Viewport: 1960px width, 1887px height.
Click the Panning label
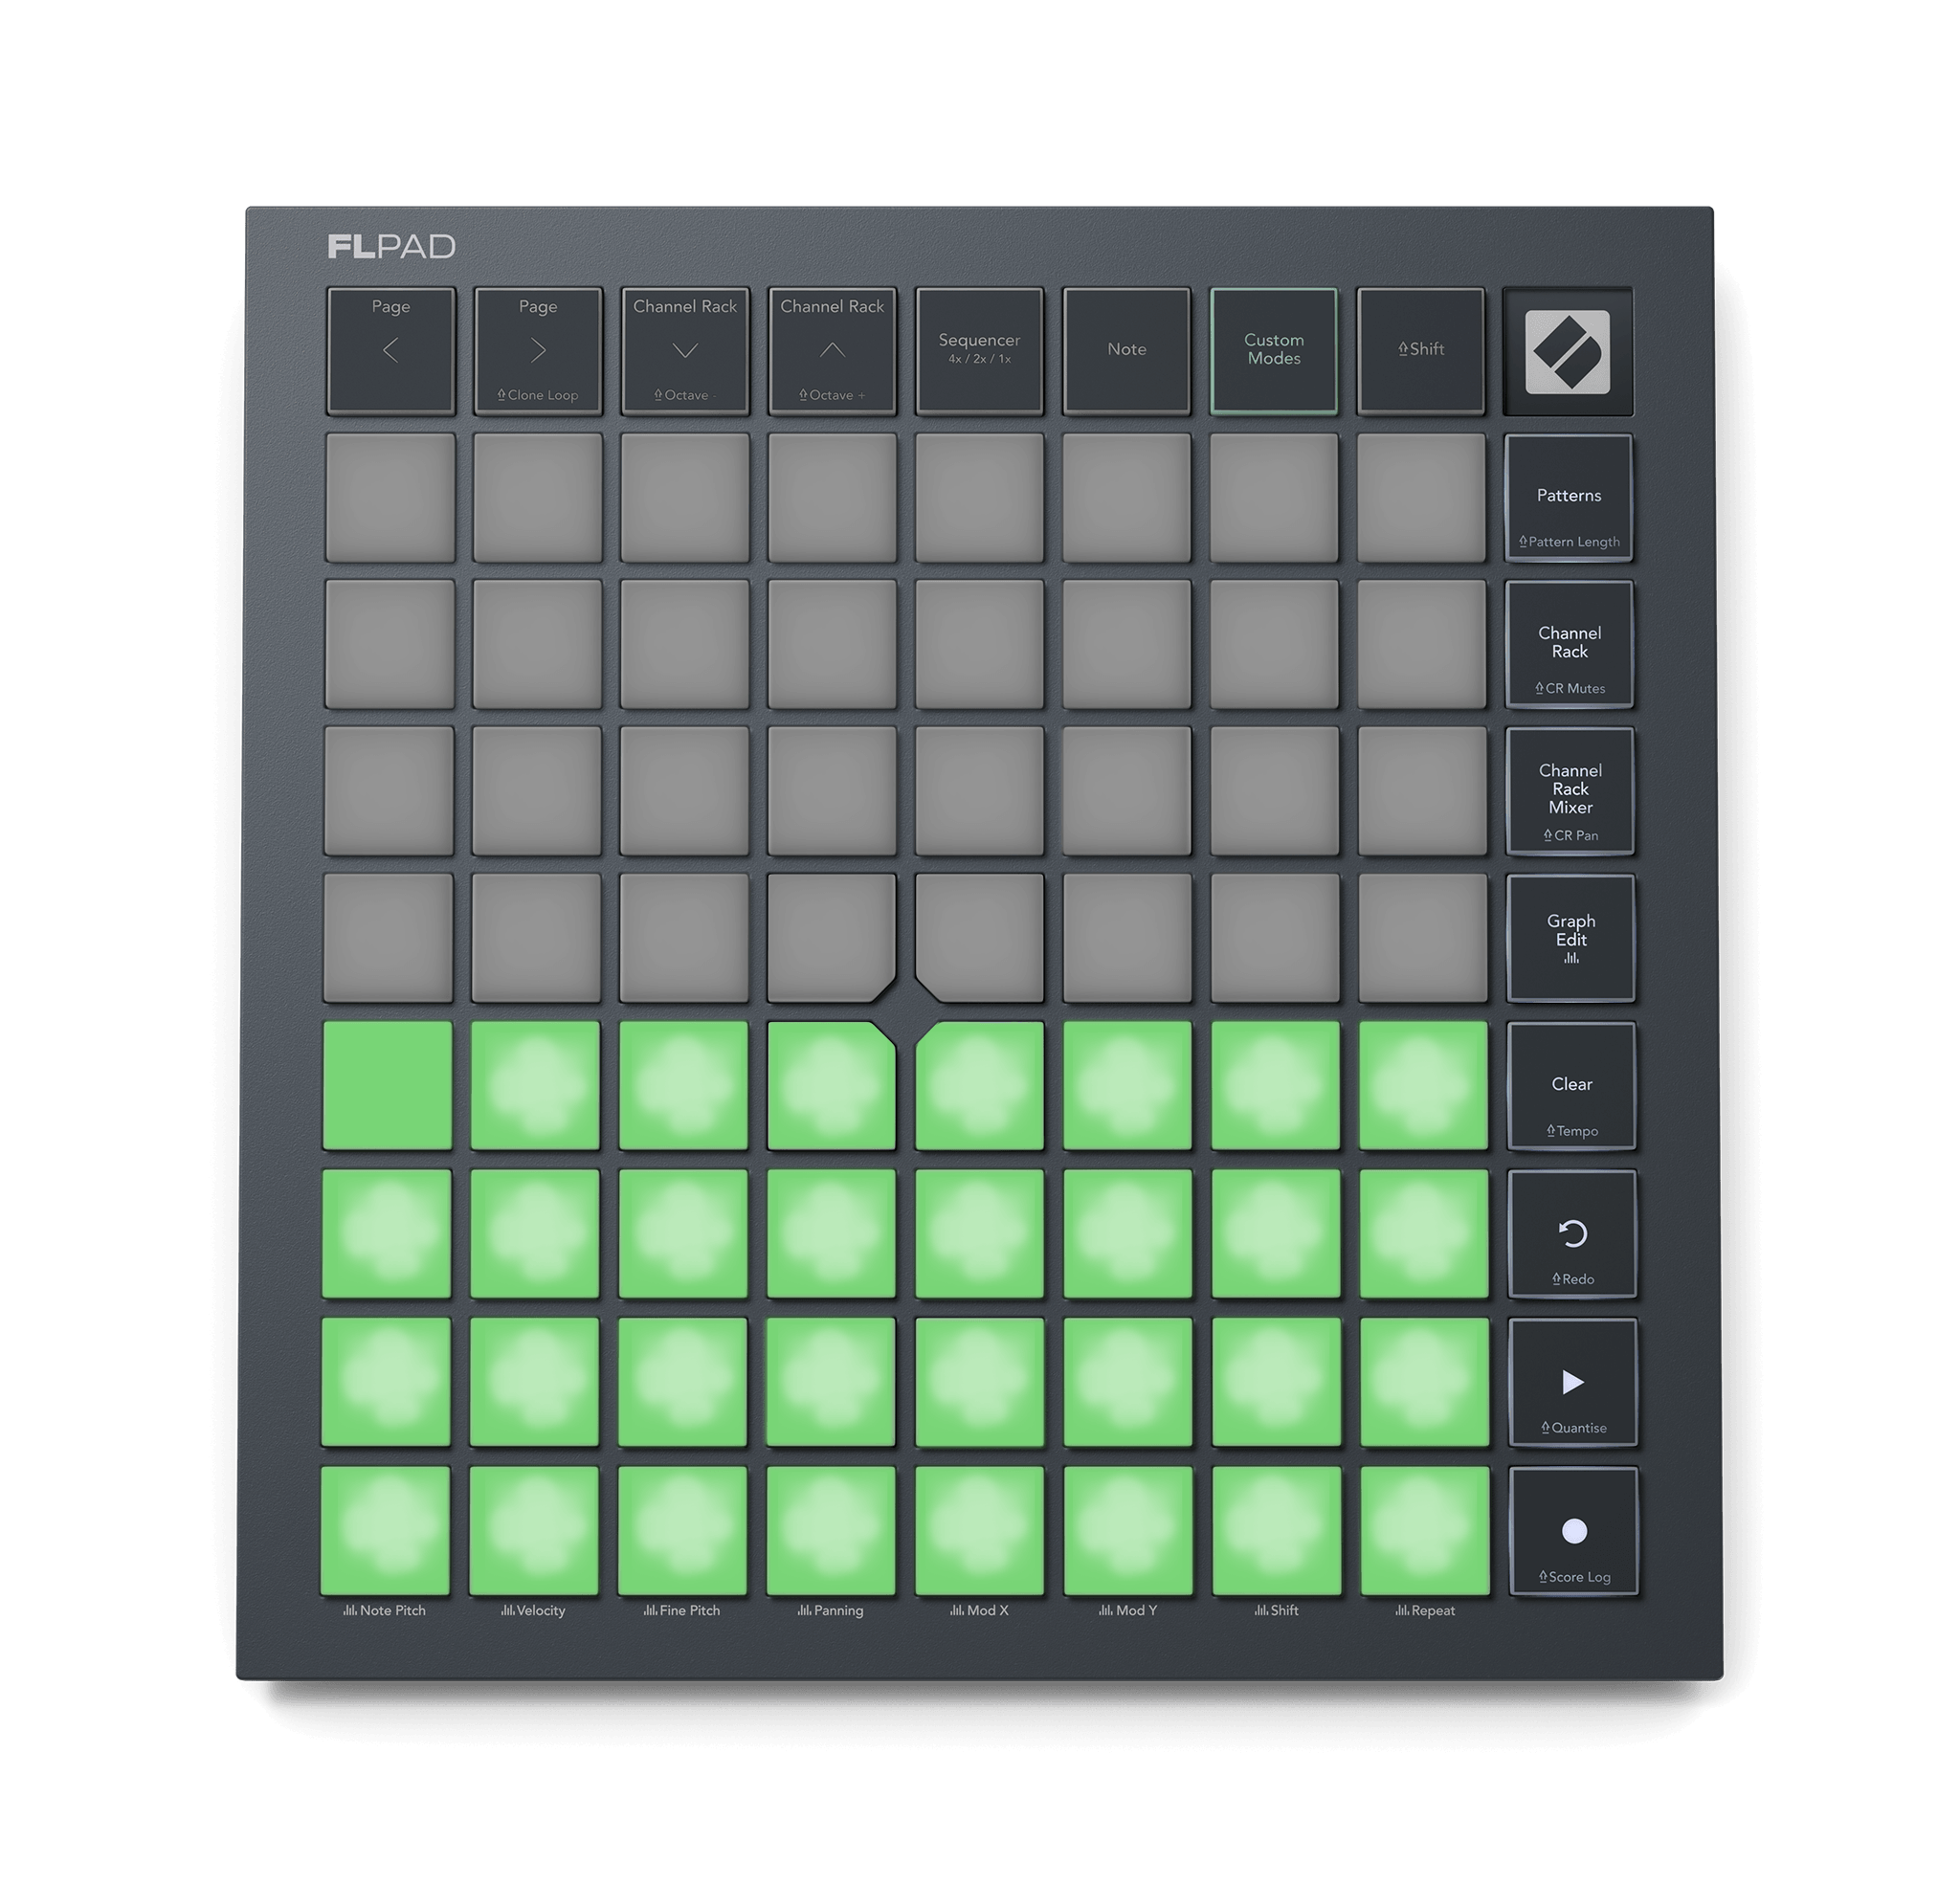pyautogui.click(x=831, y=1610)
